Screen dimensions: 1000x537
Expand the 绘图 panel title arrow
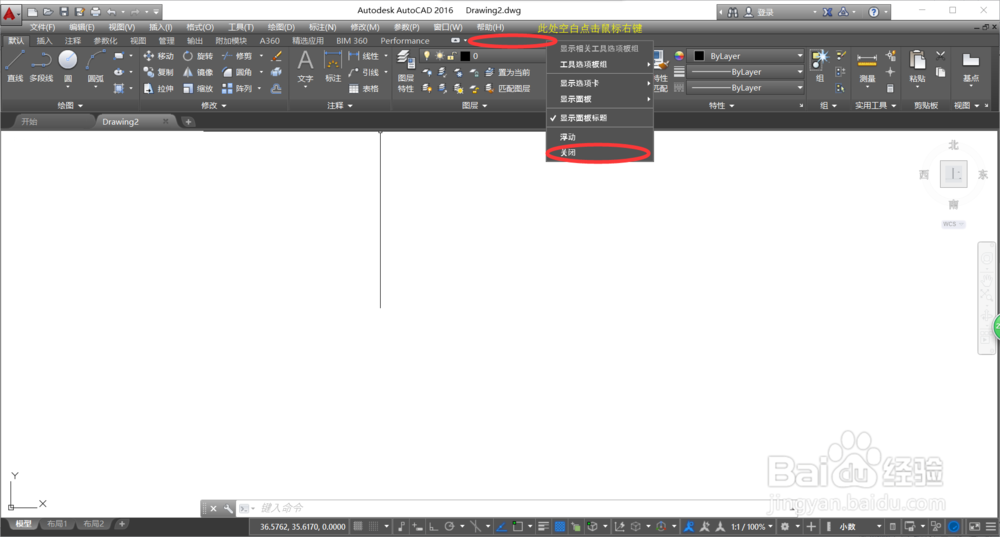pyautogui.click(x=80, y=106)
